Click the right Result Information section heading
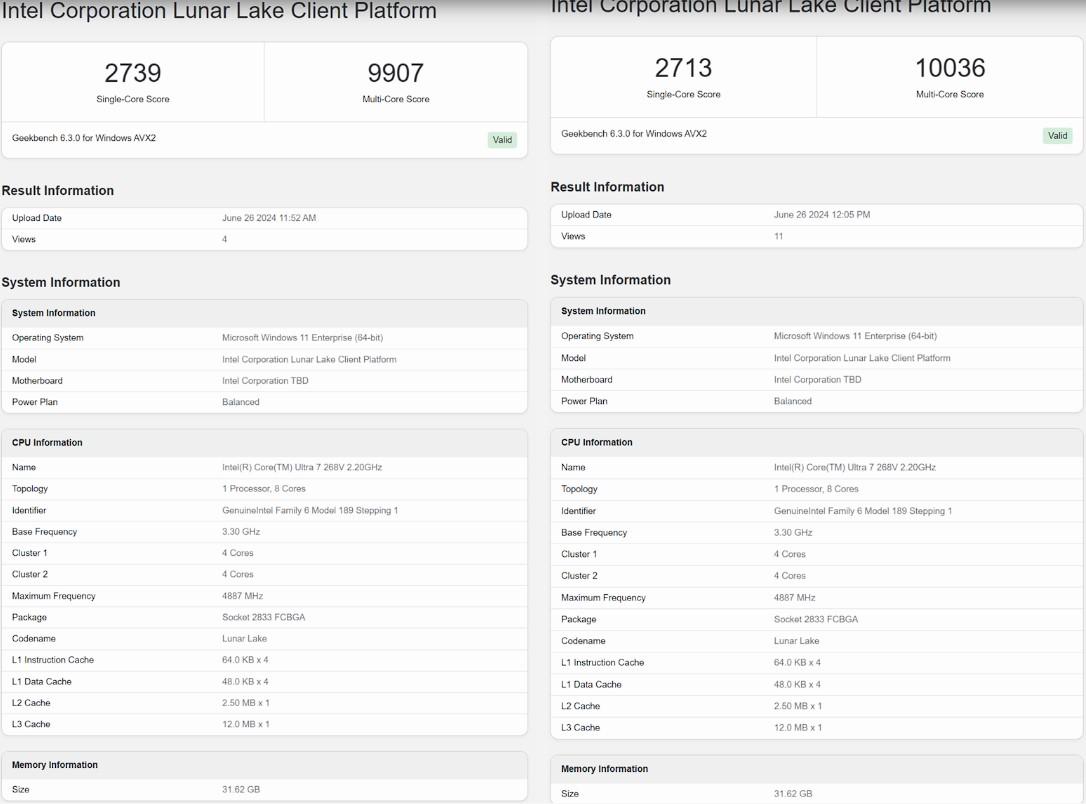This screenshot has width=1086, height=804. point(607,187)
